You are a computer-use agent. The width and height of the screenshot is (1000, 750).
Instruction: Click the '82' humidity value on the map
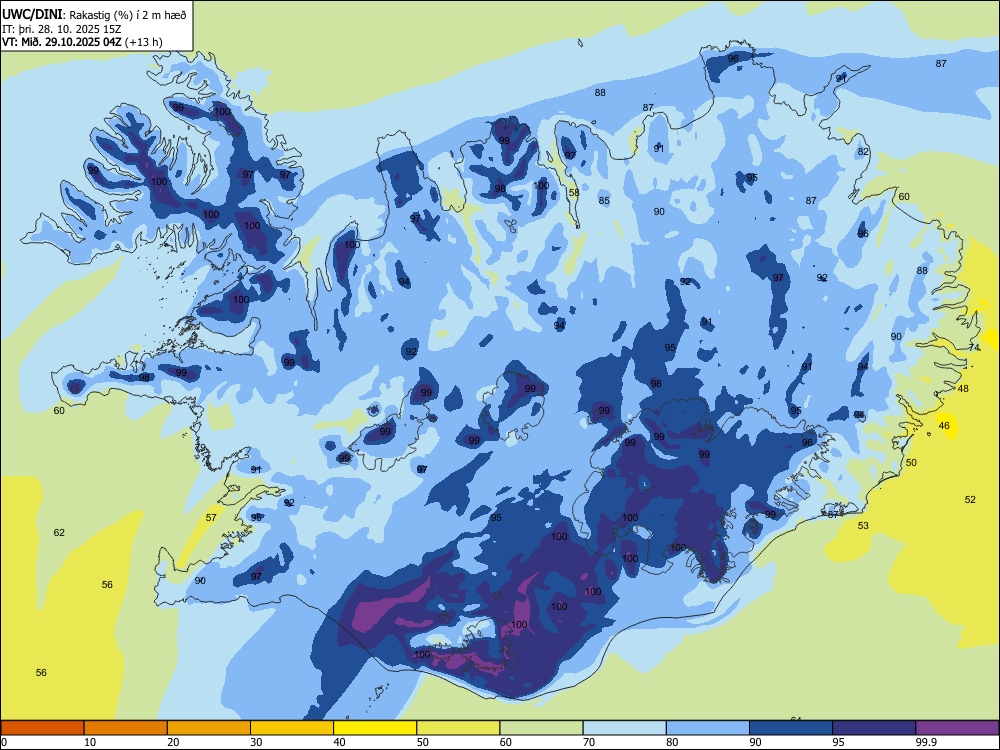863,151
